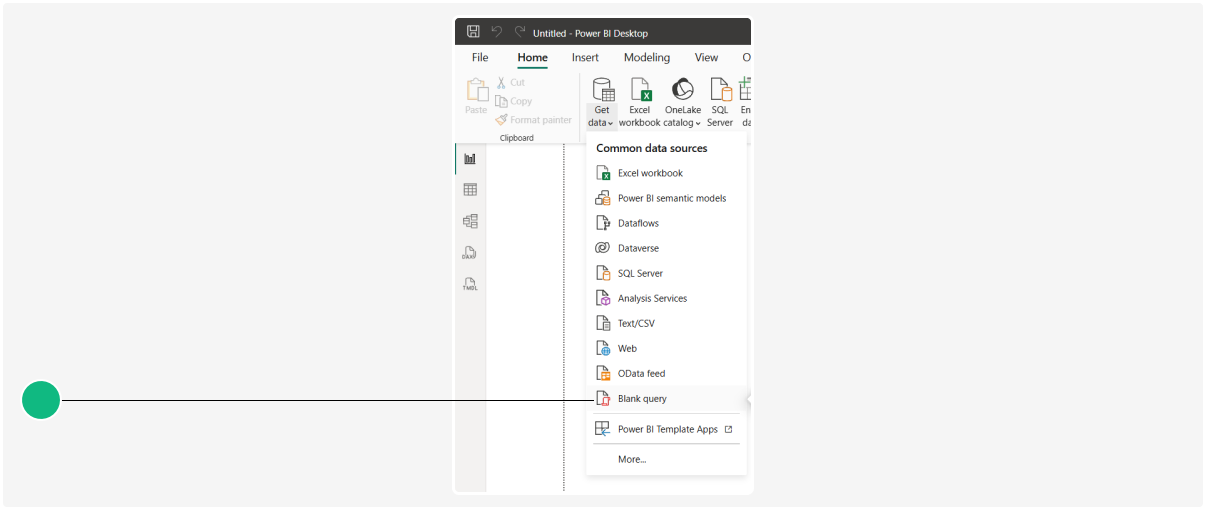Select Text/CSV data source

(666, 323)
